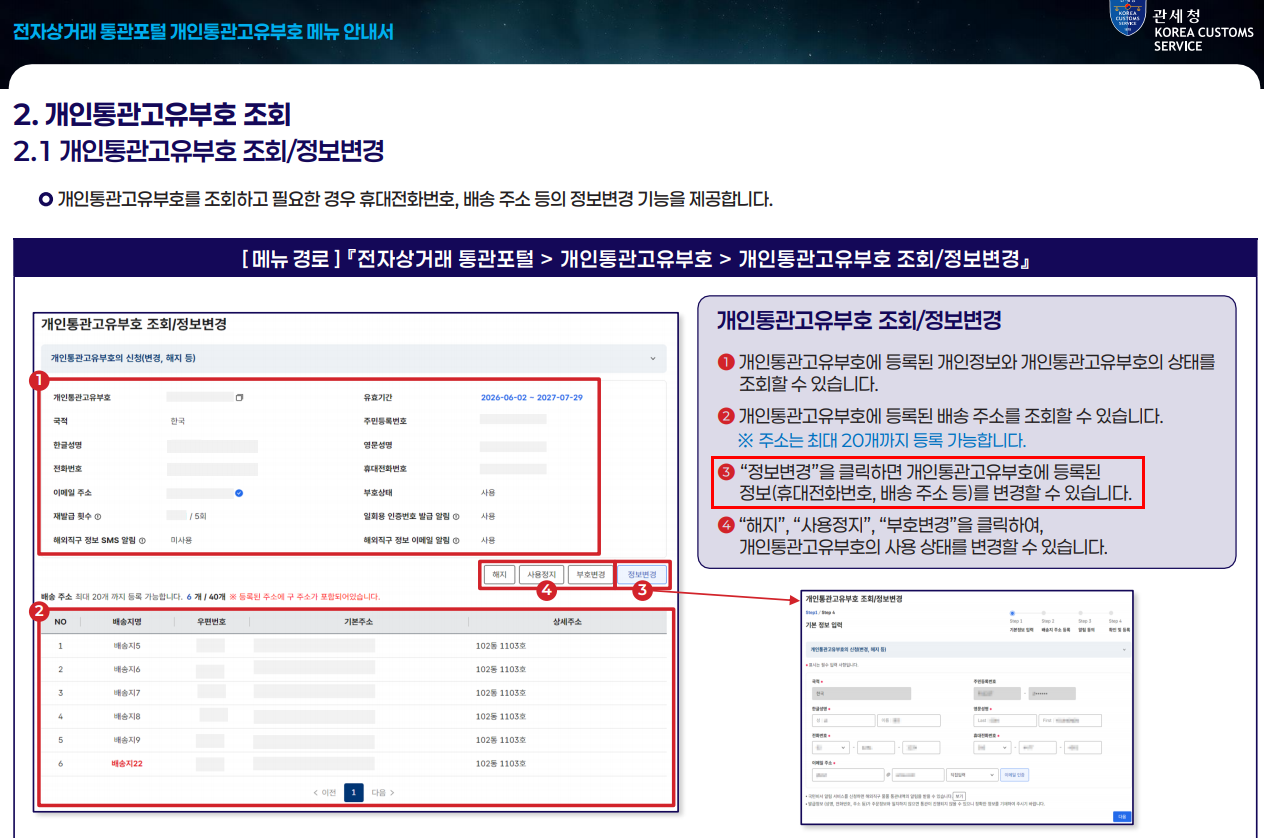This screenshot has width=1264, height=838.
Task: Select the 배송지6 row name
Action: click(127, 669)
